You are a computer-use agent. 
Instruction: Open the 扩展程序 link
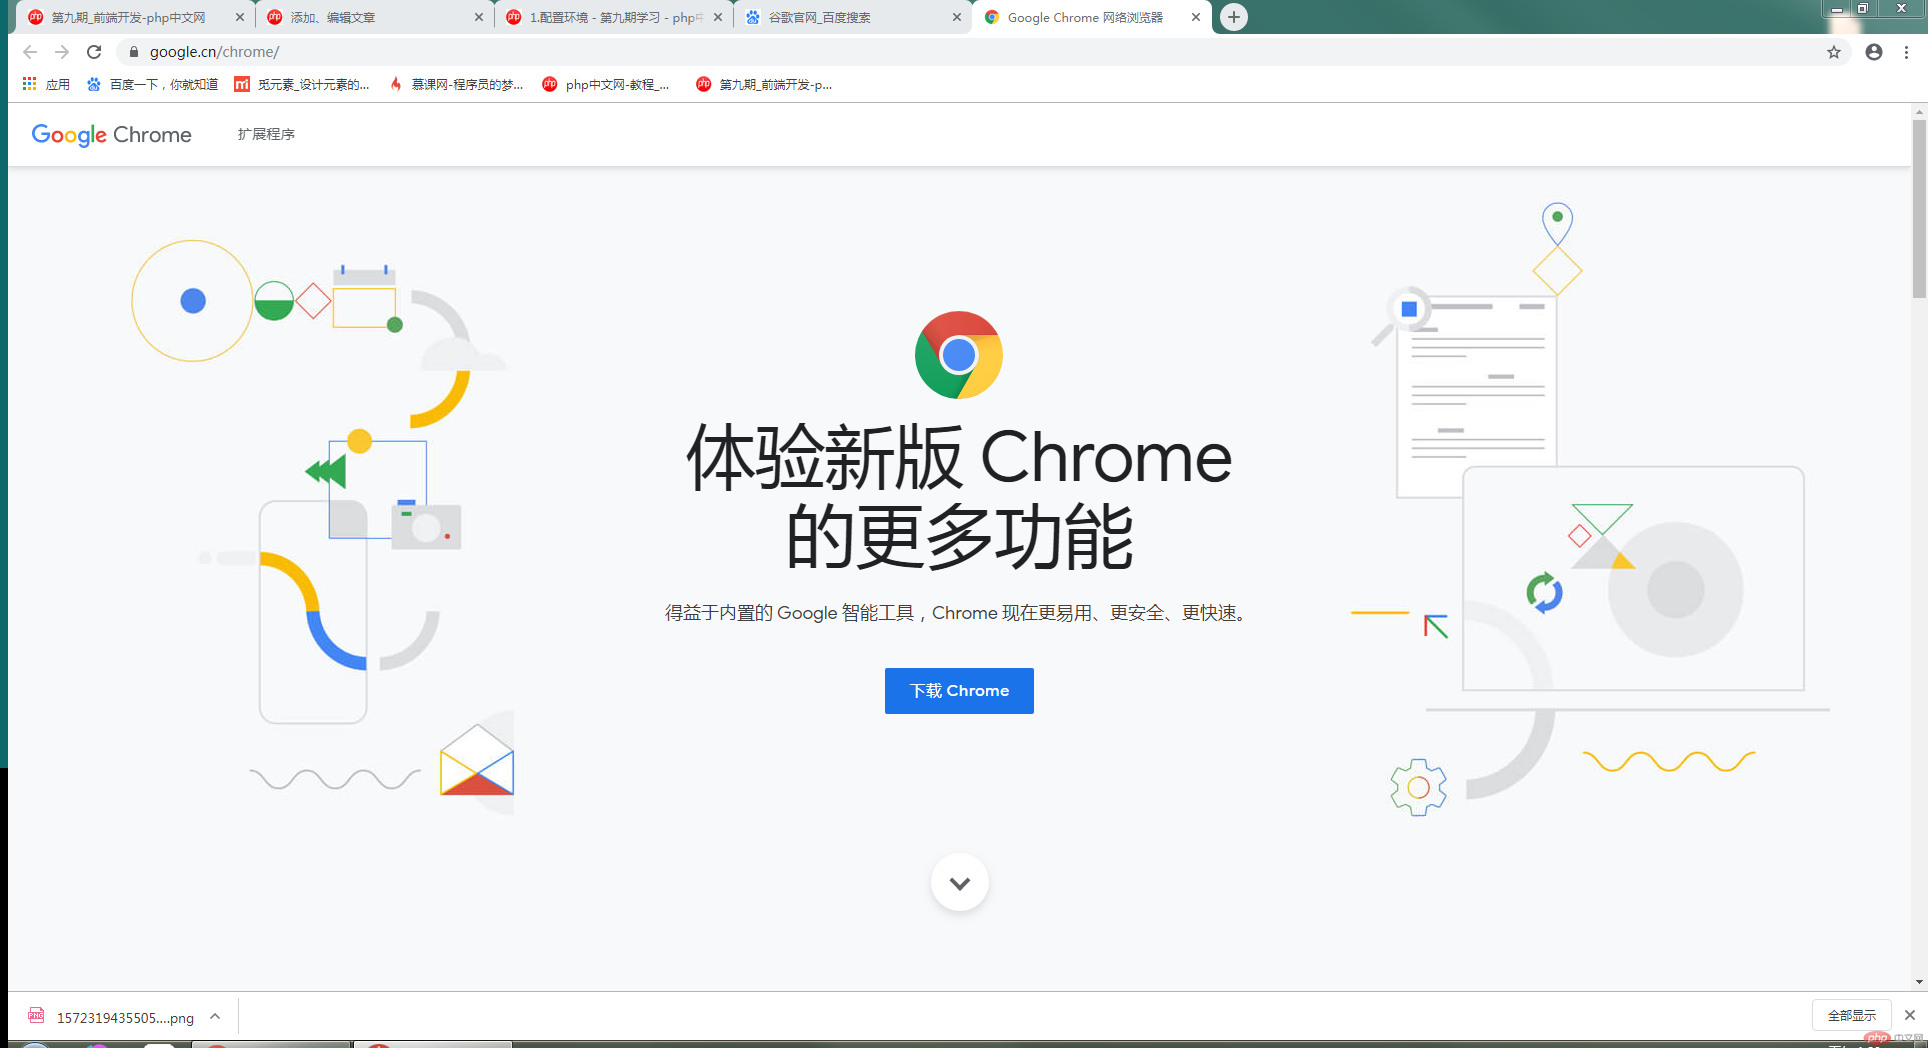pyautogui.click(x=266, y=134)
